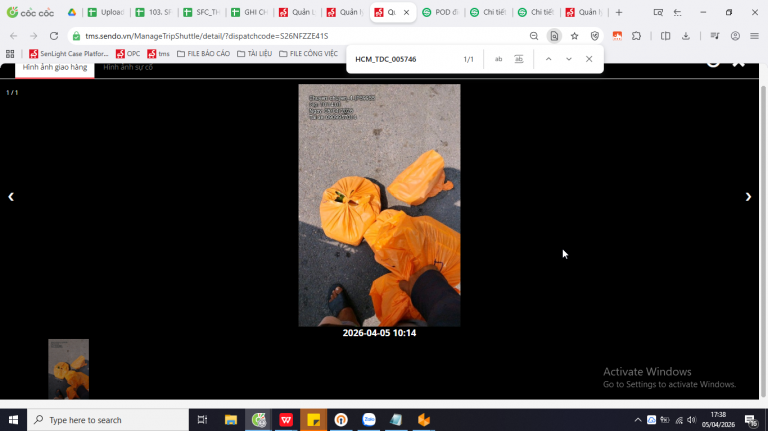This screenshot has height=431, width=768.
Task: Open the media playlist icon
Action: pos(715,36)
